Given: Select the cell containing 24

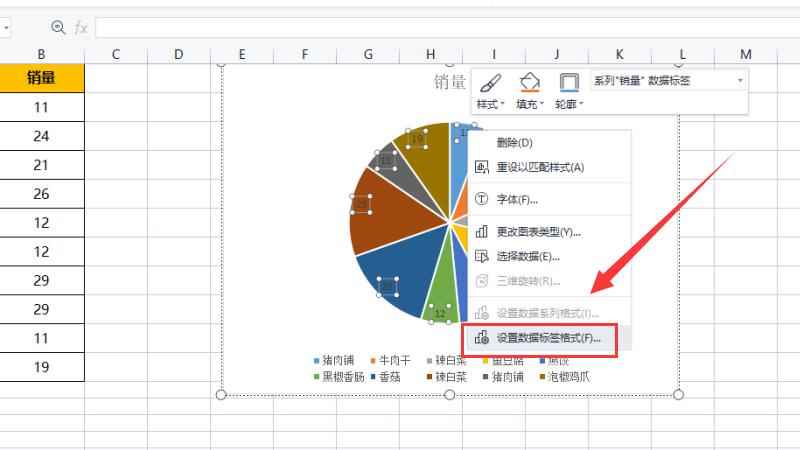Looking at the screenshot, I should coord(41,136).
